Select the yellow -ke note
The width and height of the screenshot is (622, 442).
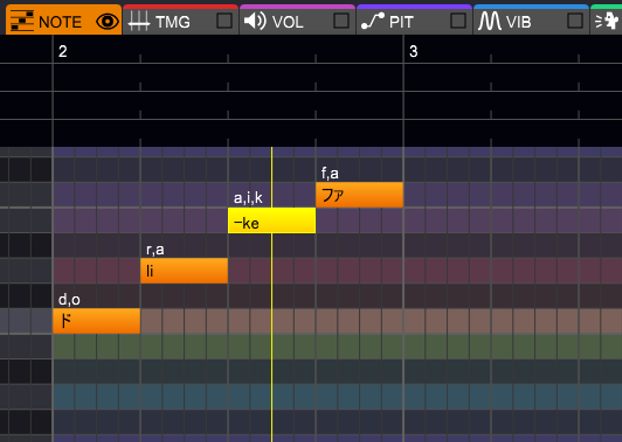pyautogui.click(x=272, y=220)
